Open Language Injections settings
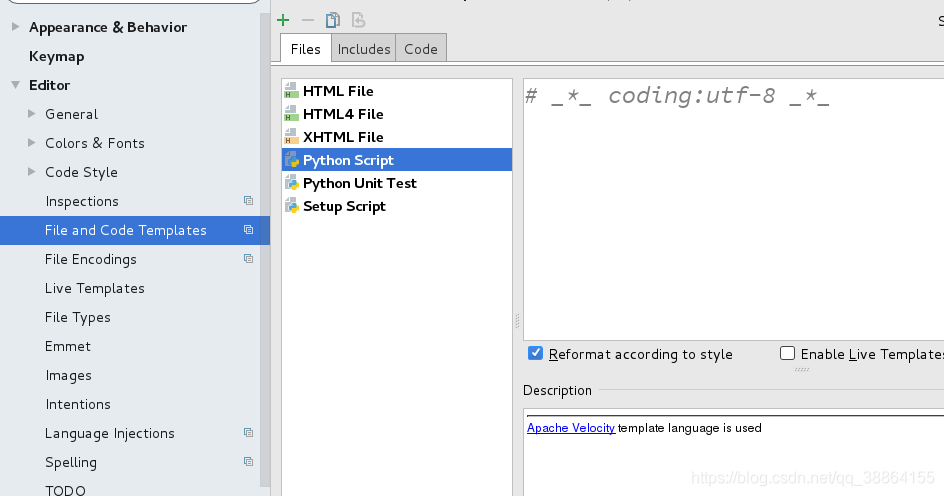The height and width of the screenshot is (496, 944). point(110,433)
